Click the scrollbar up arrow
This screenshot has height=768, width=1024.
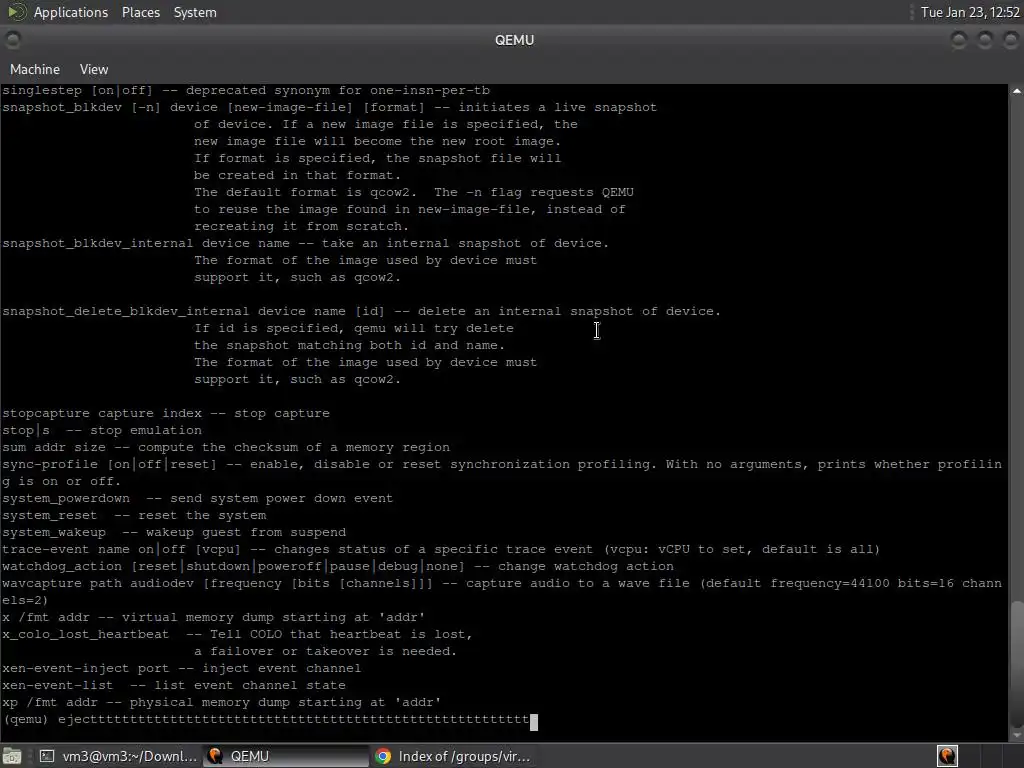(1017, 91)
